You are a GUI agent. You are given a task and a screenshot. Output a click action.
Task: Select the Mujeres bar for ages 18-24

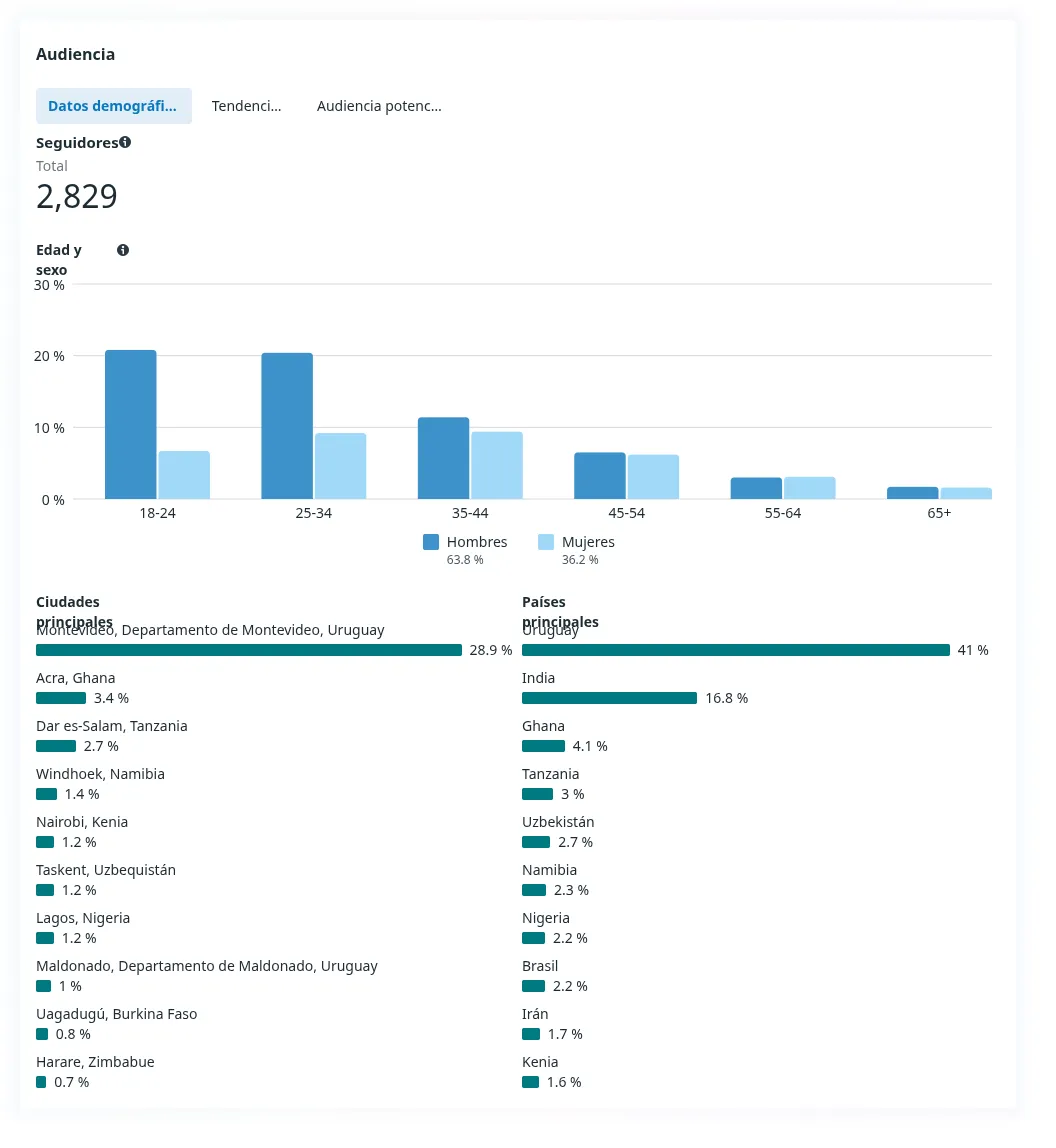184,475
